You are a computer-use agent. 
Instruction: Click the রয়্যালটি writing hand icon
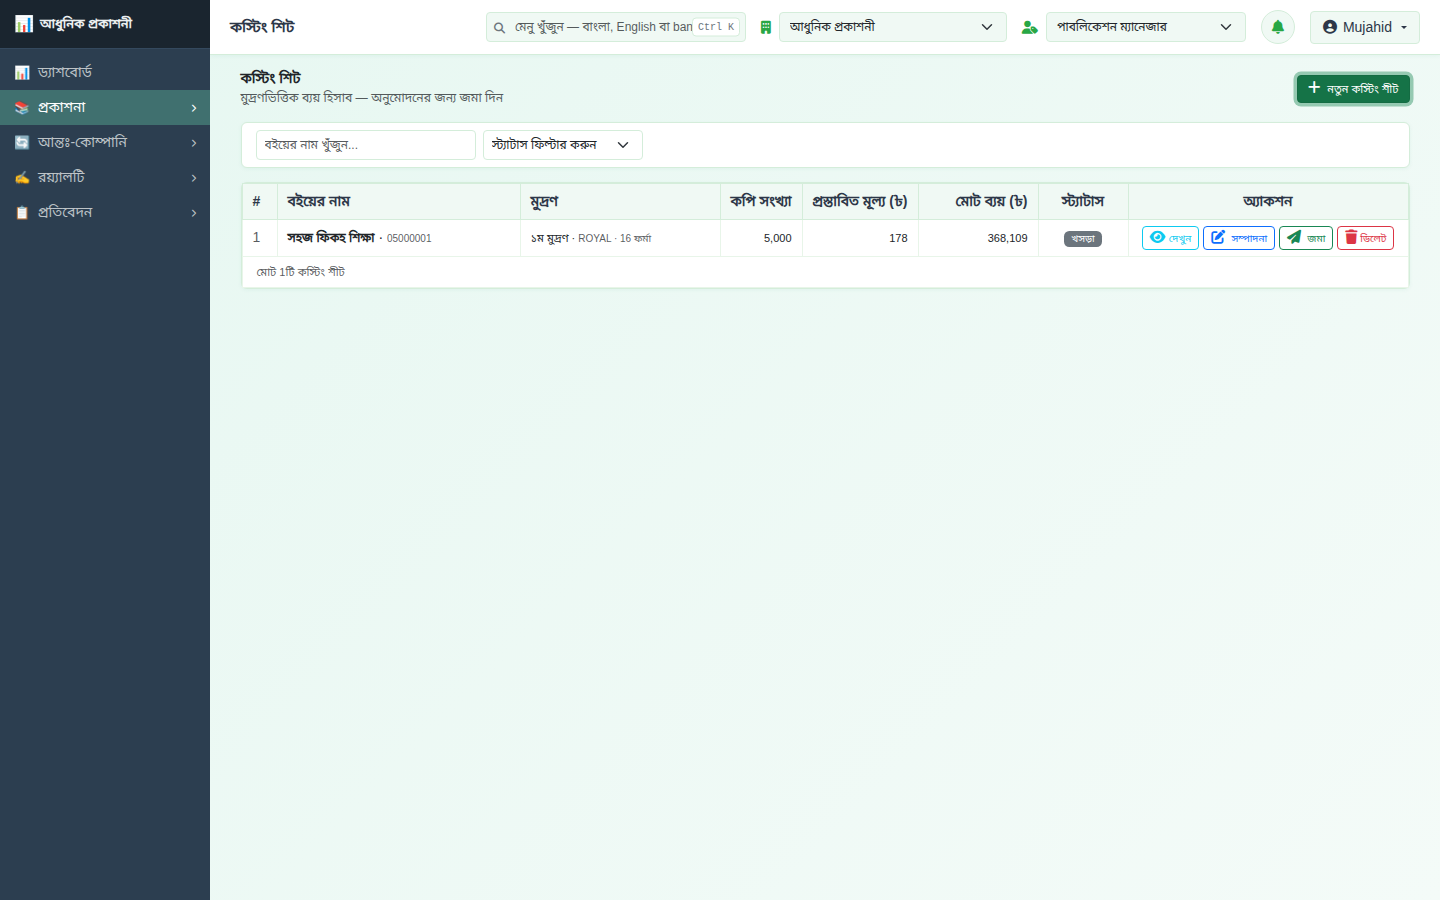(22, 178)
